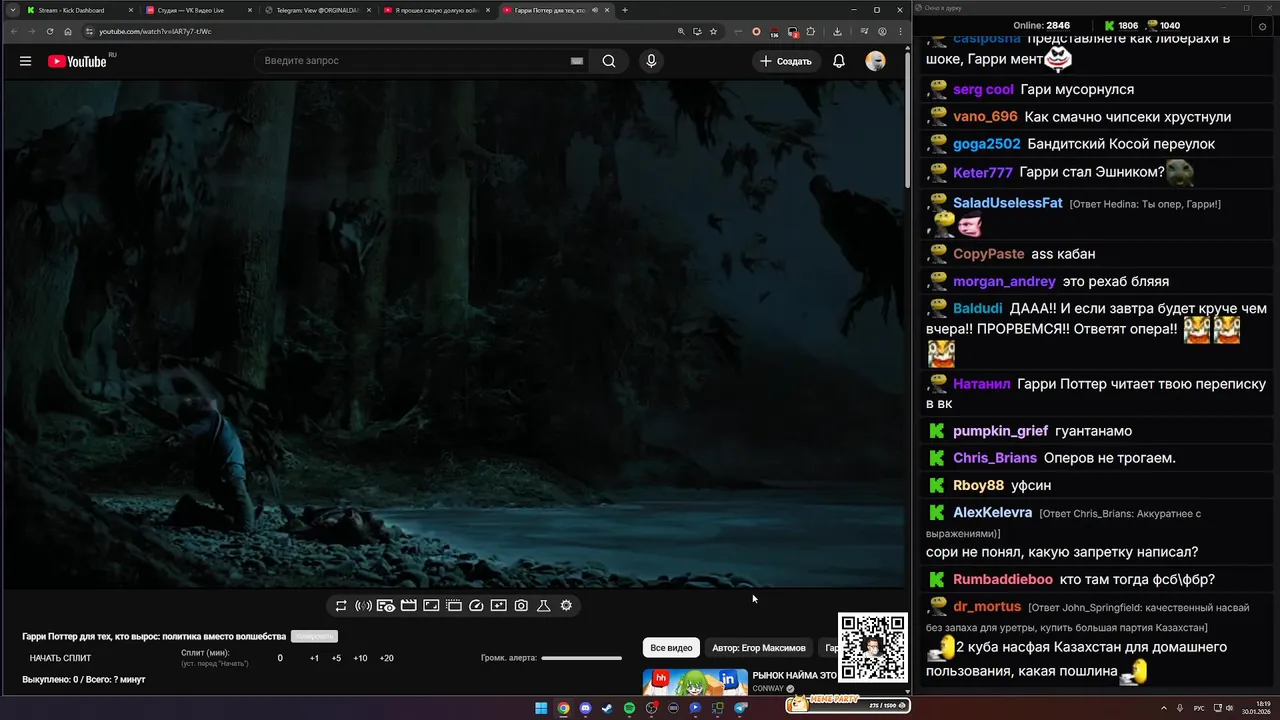1280x720 pixels.
Task: Click the copy button beside video title
Action: [x=314, y=637]
